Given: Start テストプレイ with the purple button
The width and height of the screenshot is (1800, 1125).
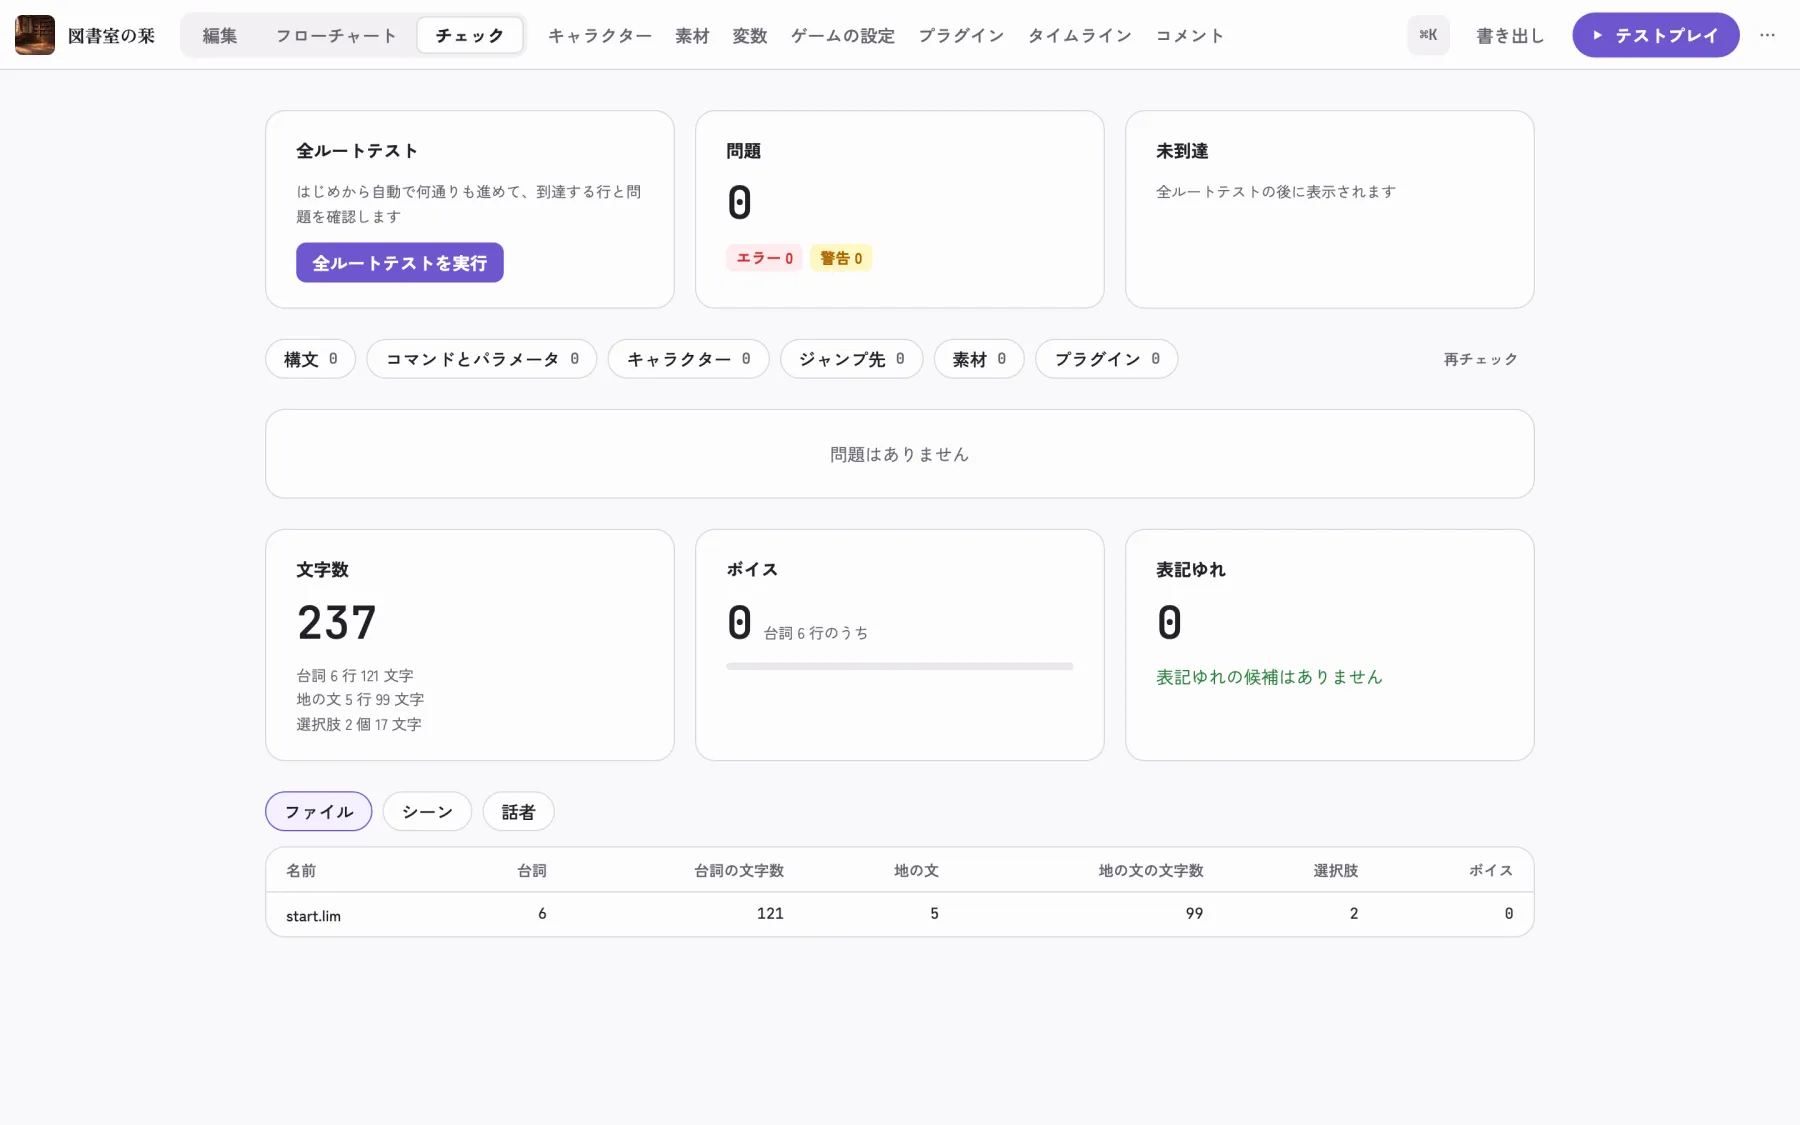Looking at the screenshot, I should tap(1655, 35).
